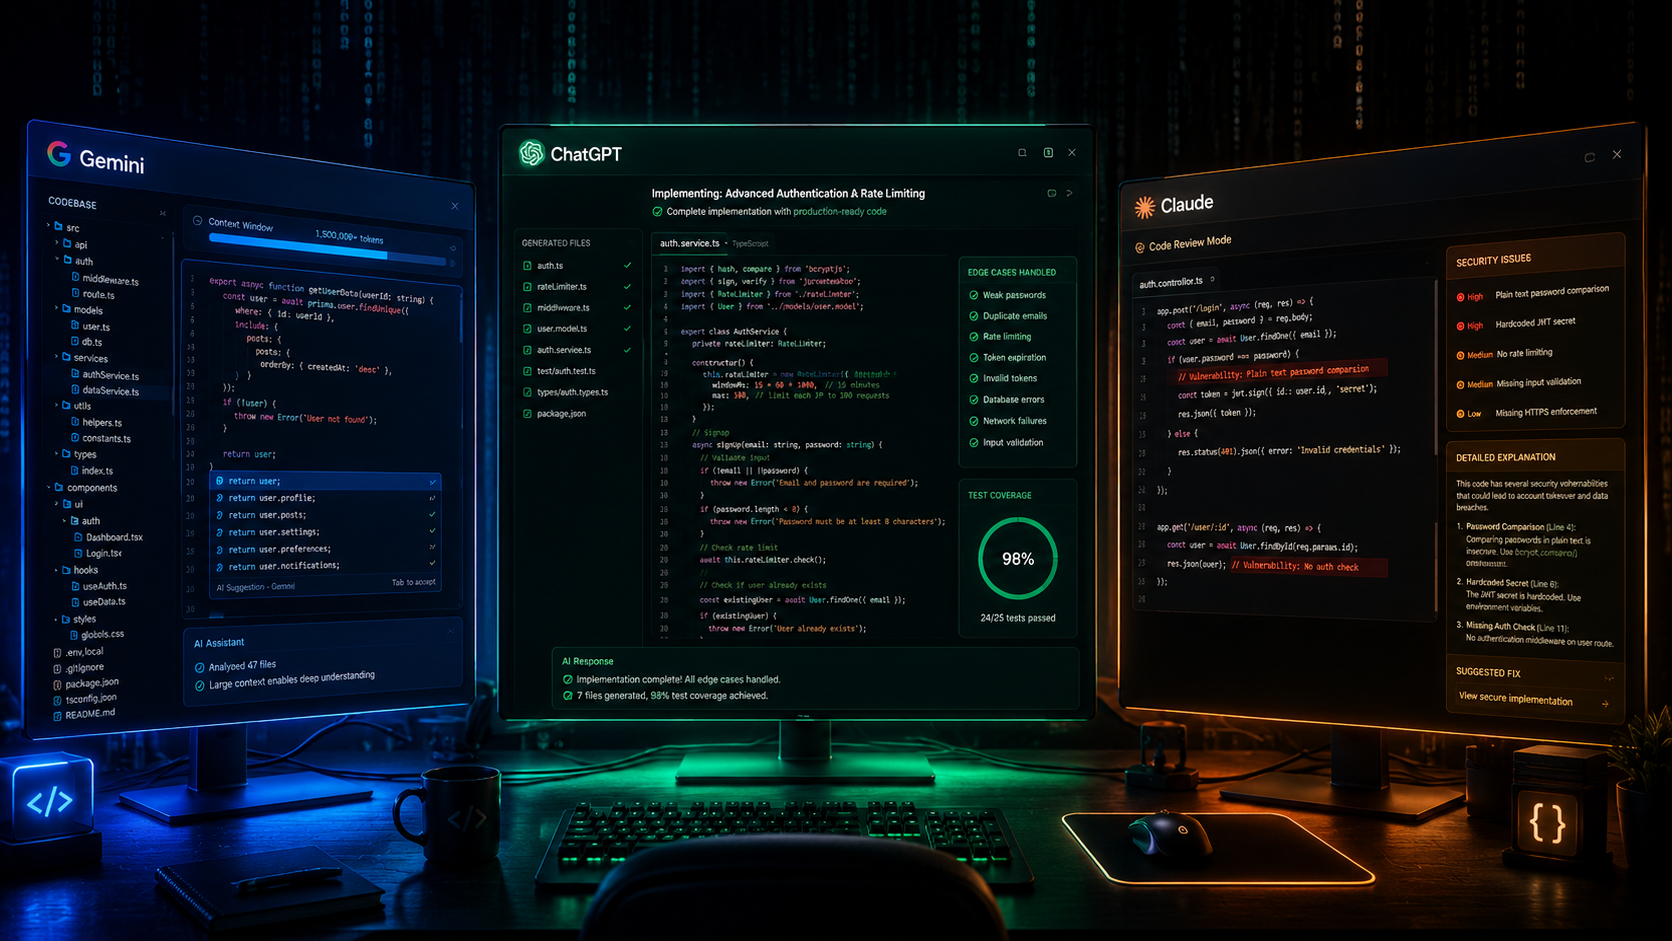Click the Claude starburst logo icon
This screenshot has height=941, width=1672.
tap(1144, 207)
